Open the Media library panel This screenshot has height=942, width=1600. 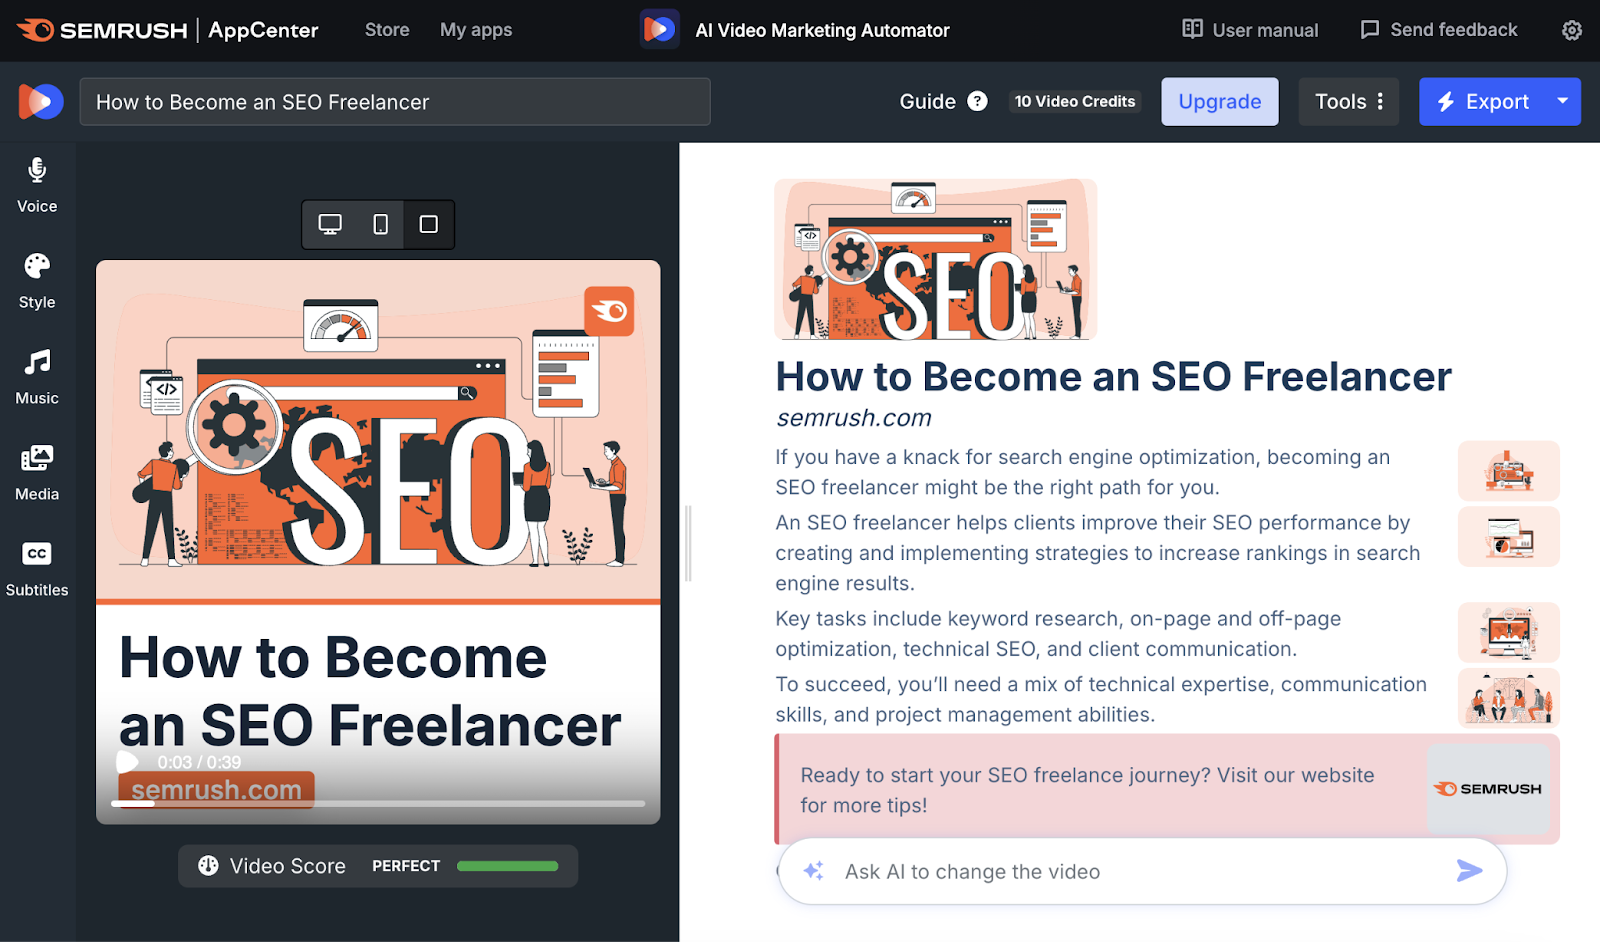pos(37,473)
